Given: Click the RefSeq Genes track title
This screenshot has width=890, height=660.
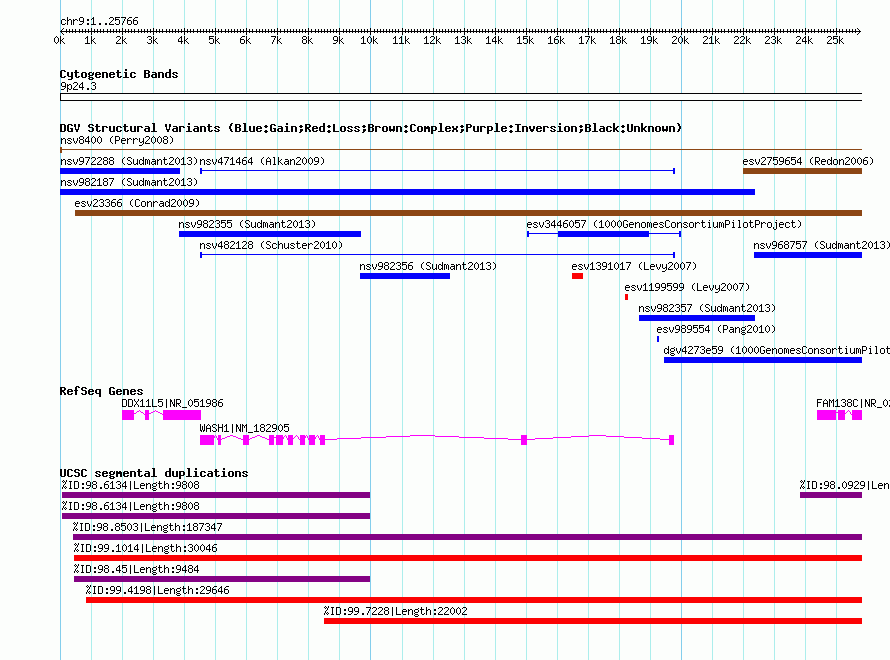Looking at the screenshot, I should coord(101,391).
